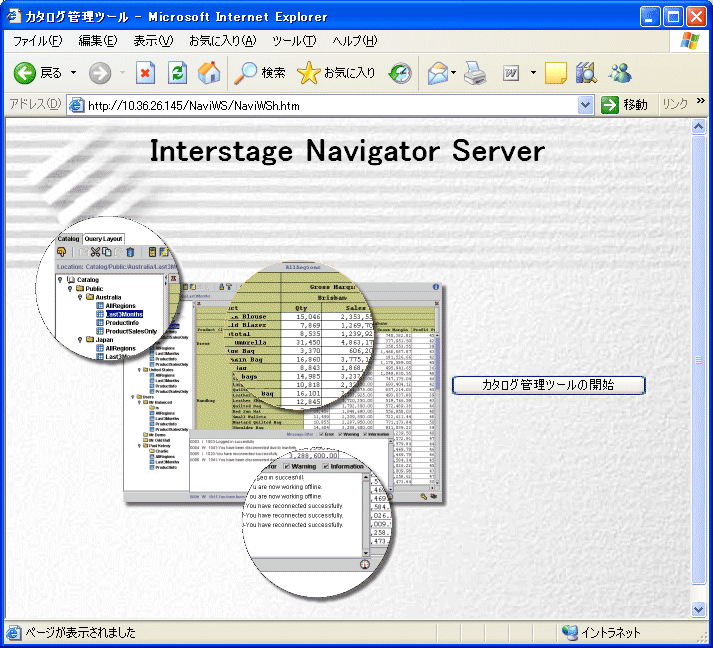
Task: Click the 移動 Go button
Action: pos(624,105)
